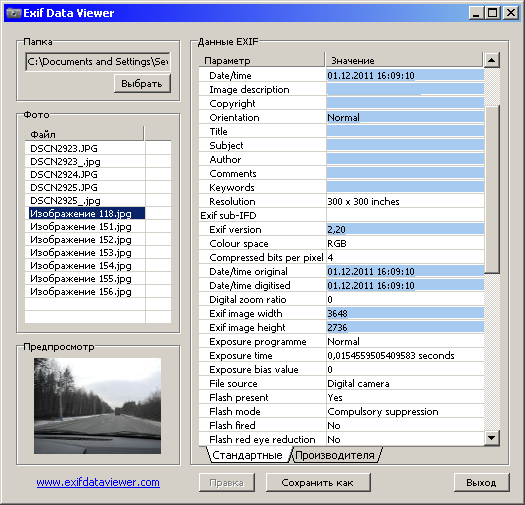
Task: Click the File source value Digital camera
Action: [x=405, y=384]
